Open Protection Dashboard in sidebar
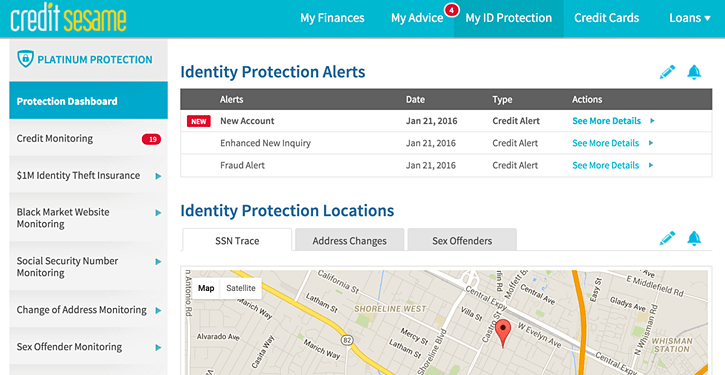 [x=88, y=101]
